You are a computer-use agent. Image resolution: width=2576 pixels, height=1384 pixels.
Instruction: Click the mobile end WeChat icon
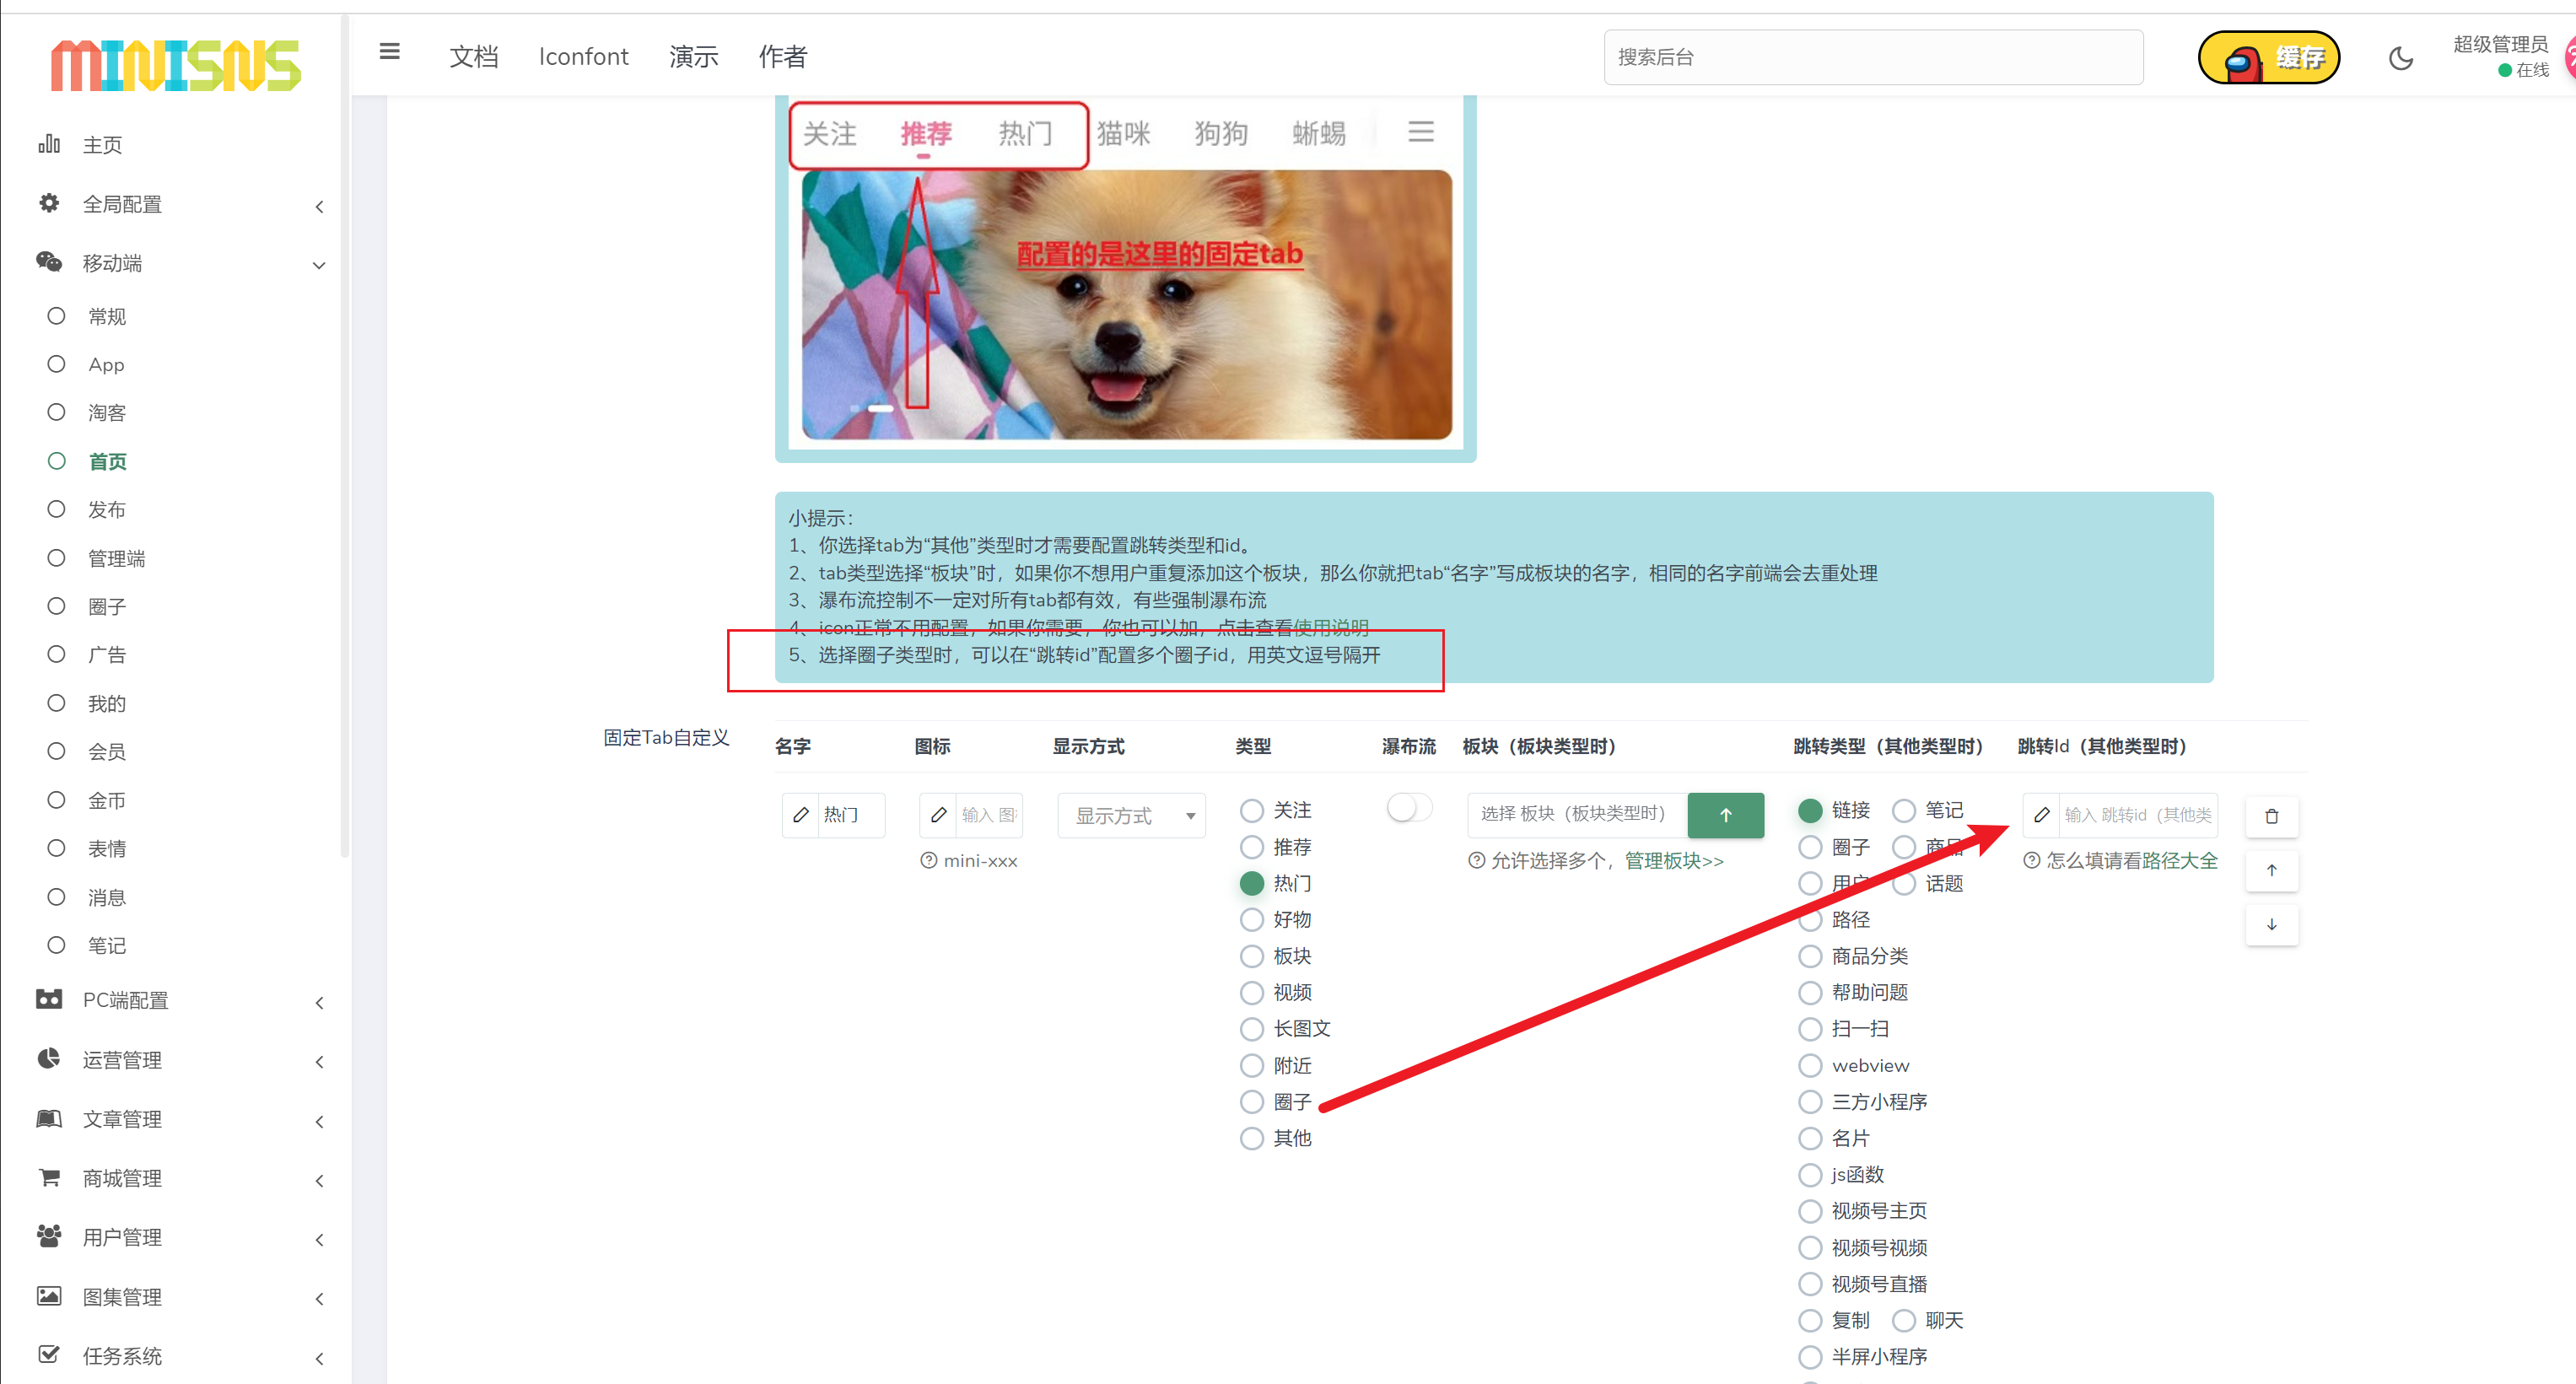point(49,262)
